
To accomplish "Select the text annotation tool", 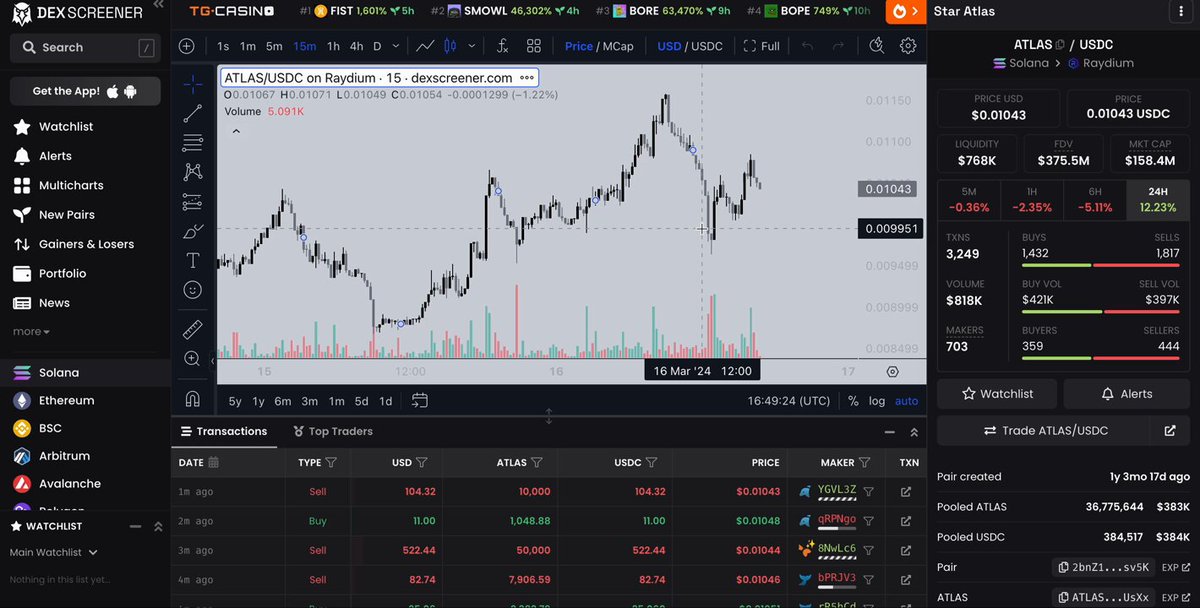I will [x=193, y=260].
